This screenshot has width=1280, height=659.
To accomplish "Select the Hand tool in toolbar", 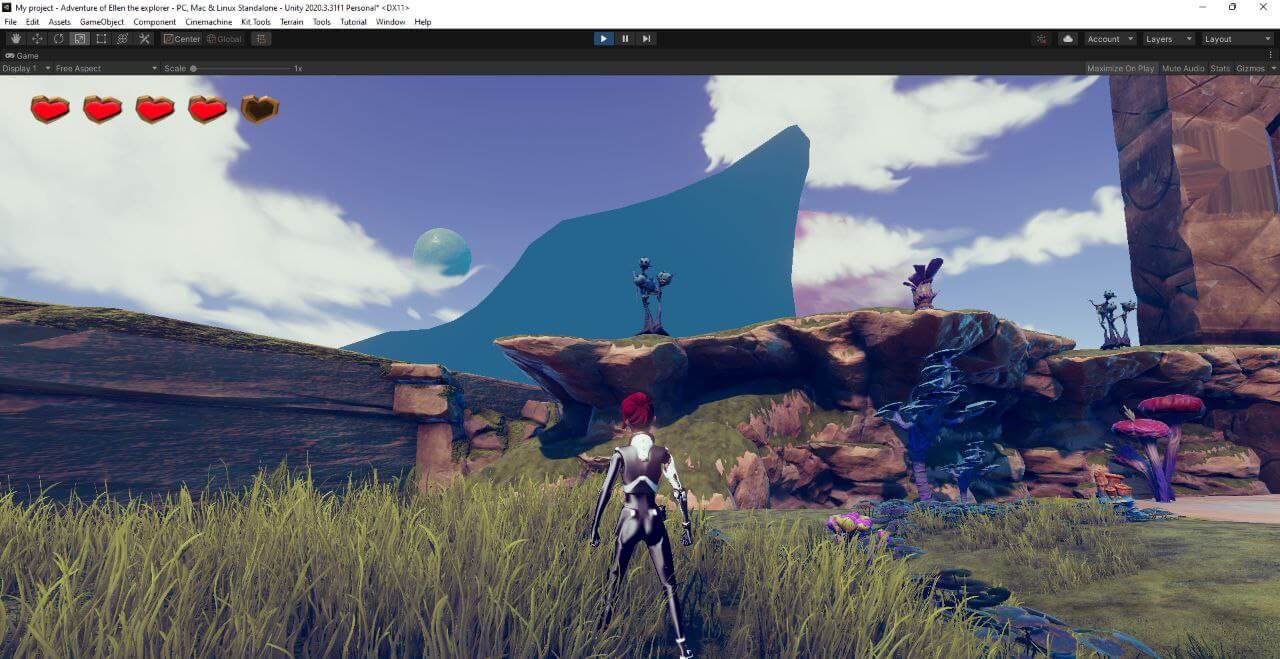I will (x=15, y=39).
